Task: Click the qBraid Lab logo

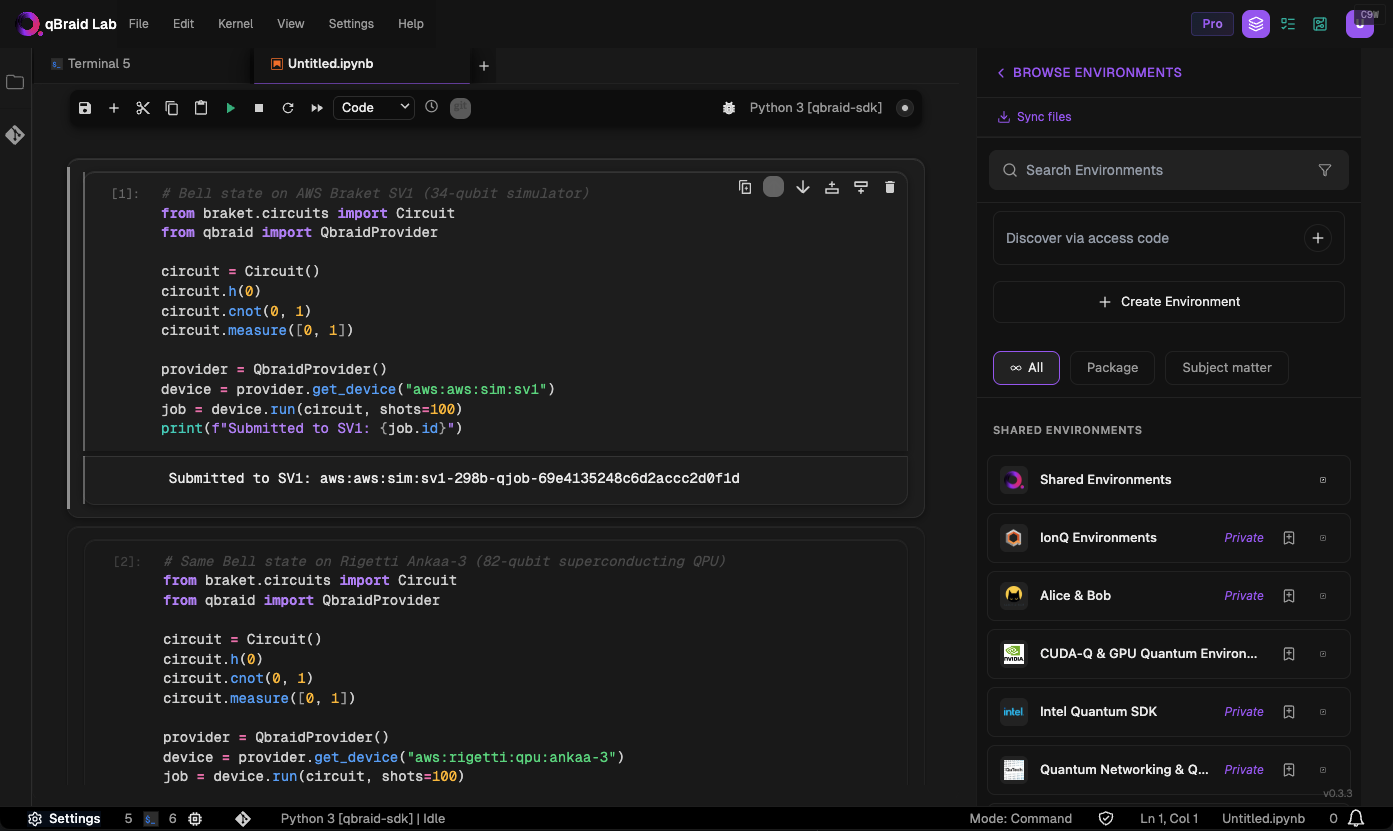Action: point(66,24)
